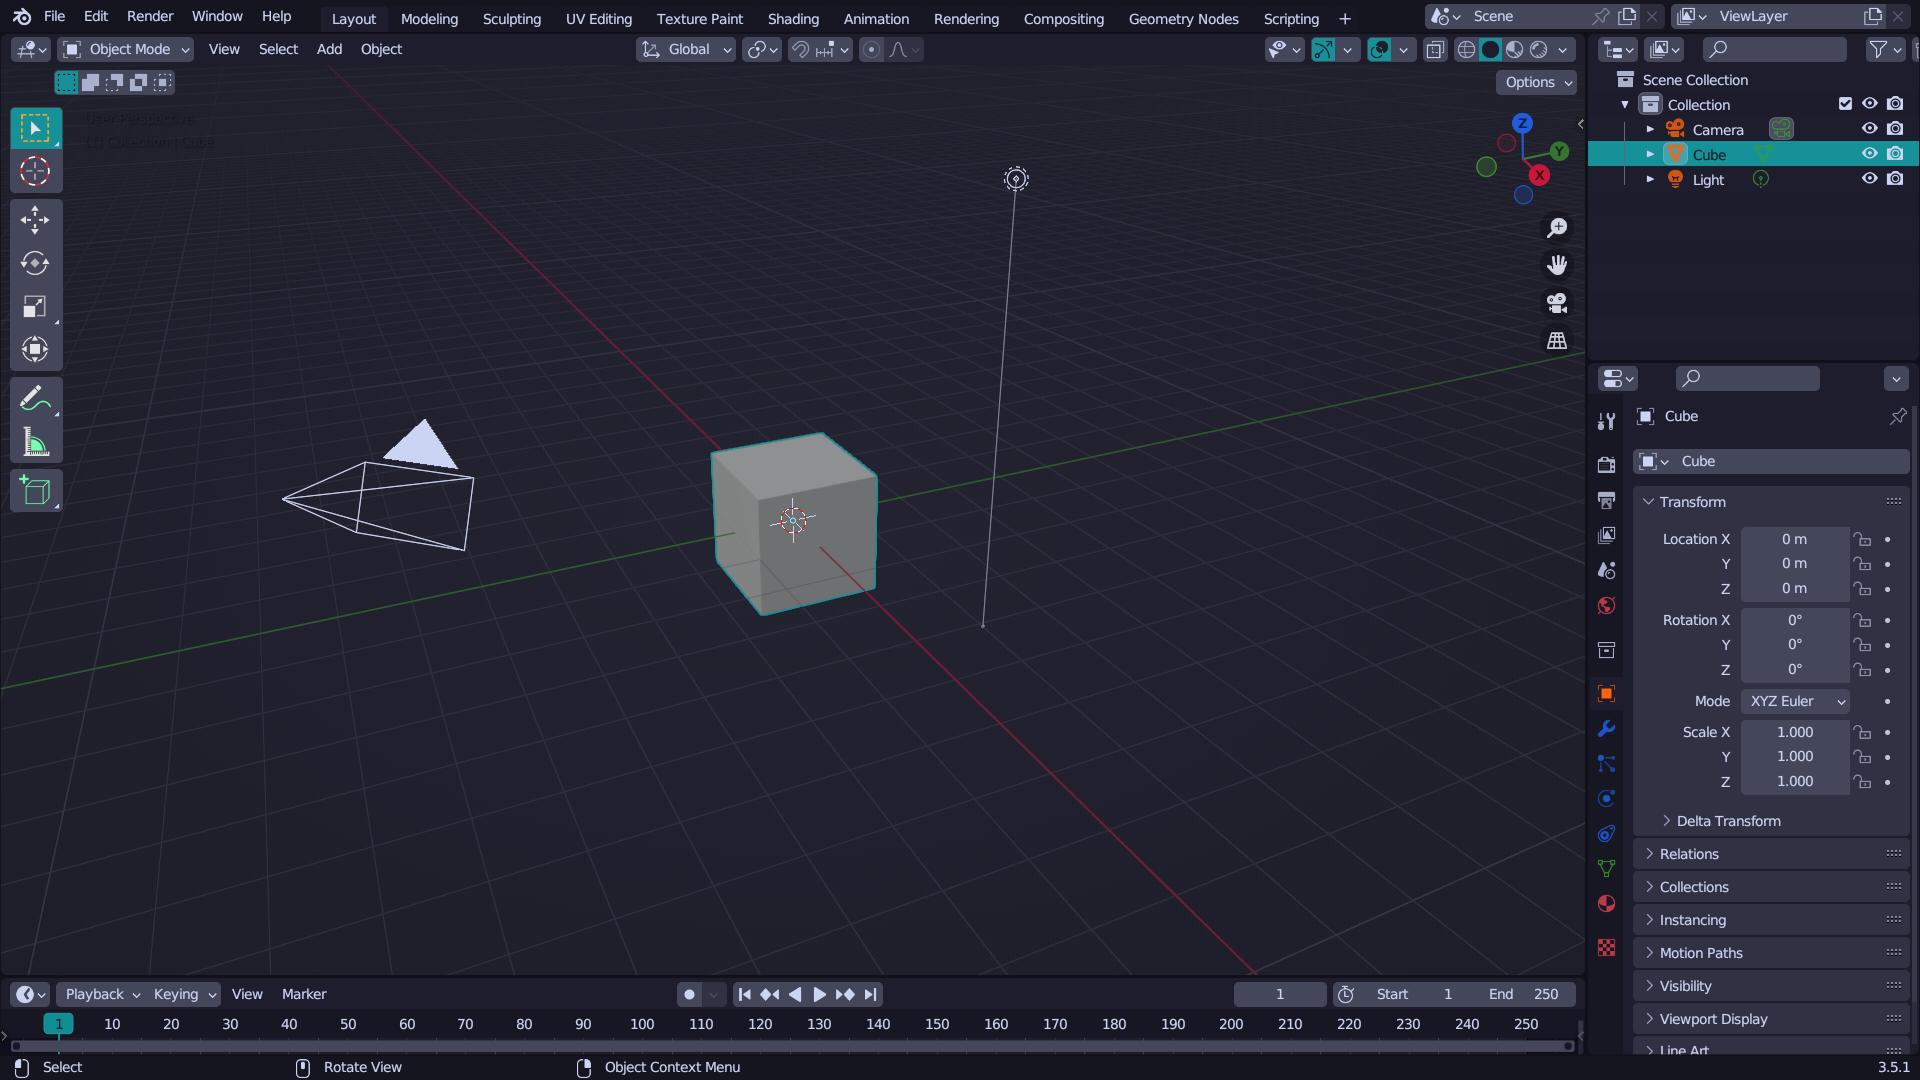Click the Transform tool icon

(x=36, y=349)
